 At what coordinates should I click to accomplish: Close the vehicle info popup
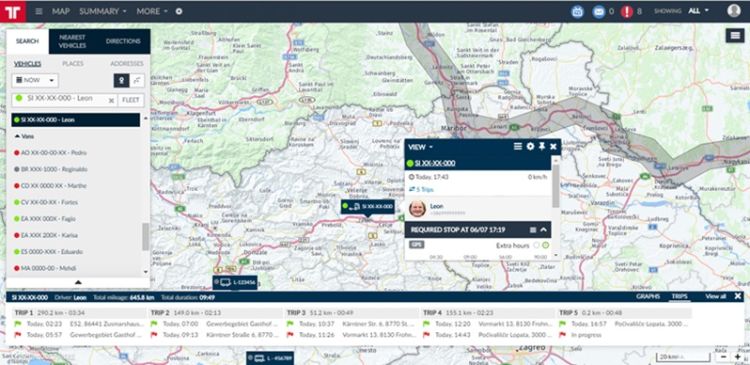click(553, 146)
